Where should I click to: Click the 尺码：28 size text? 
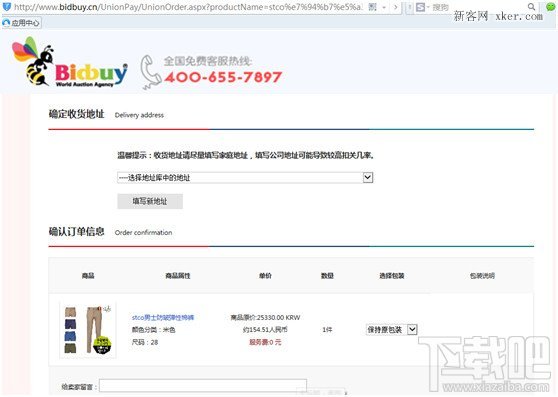pyautogui.click(x=145, y=342)
